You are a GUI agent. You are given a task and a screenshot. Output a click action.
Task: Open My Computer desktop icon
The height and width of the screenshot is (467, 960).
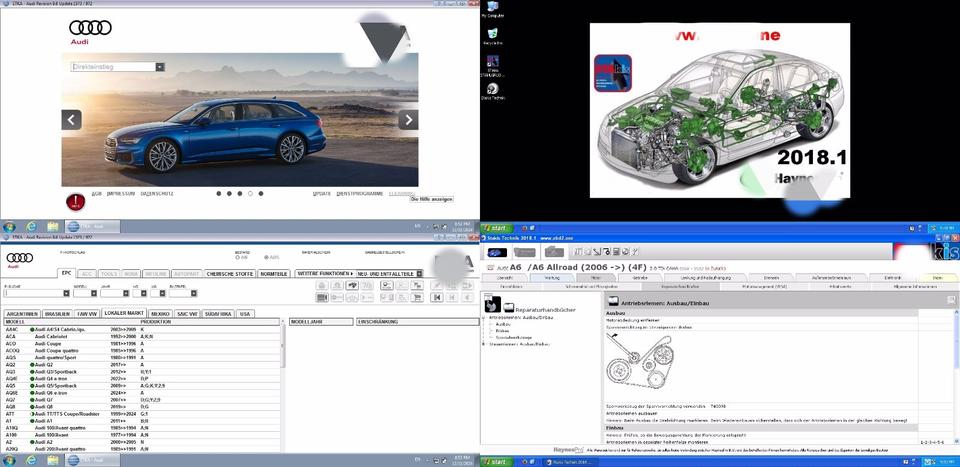tap(492, 10)
